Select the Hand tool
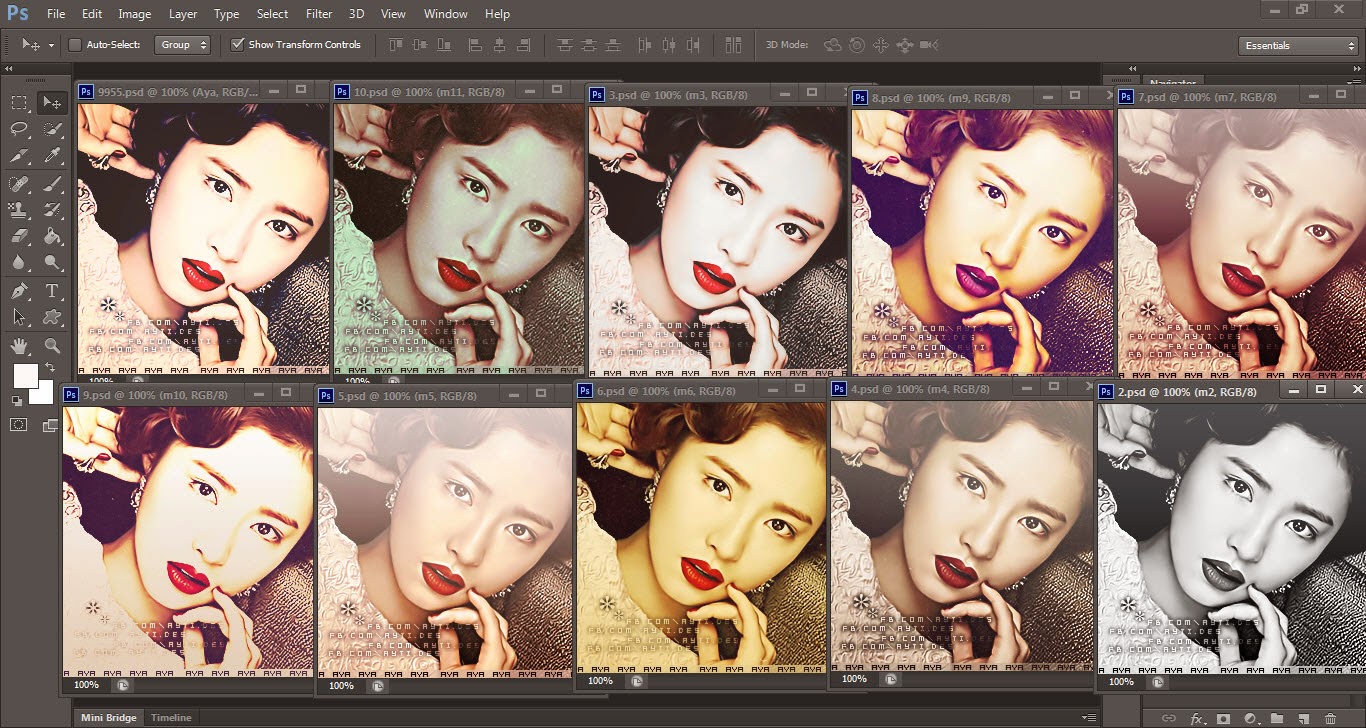This screenshot has height=728, width=1366. [19, 346]
